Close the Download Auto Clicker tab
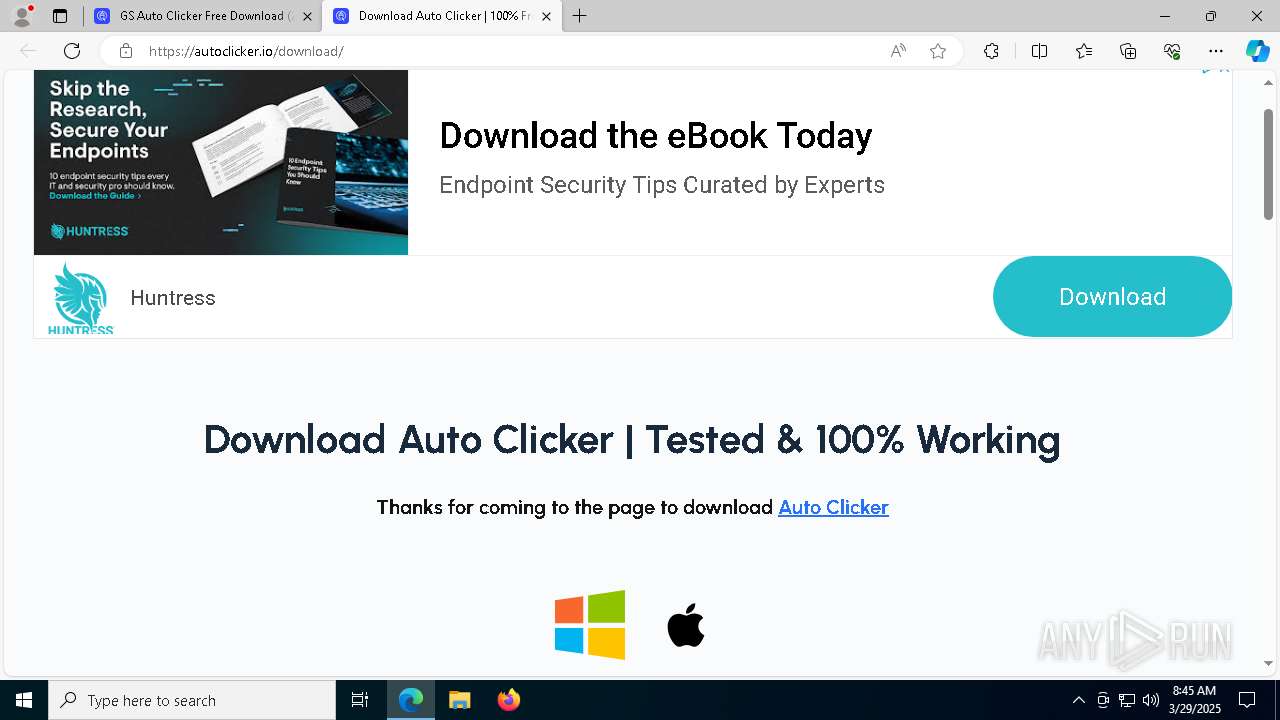Image resolution: width=1280 pixels, height=720 pixels. tap(546, 16)
